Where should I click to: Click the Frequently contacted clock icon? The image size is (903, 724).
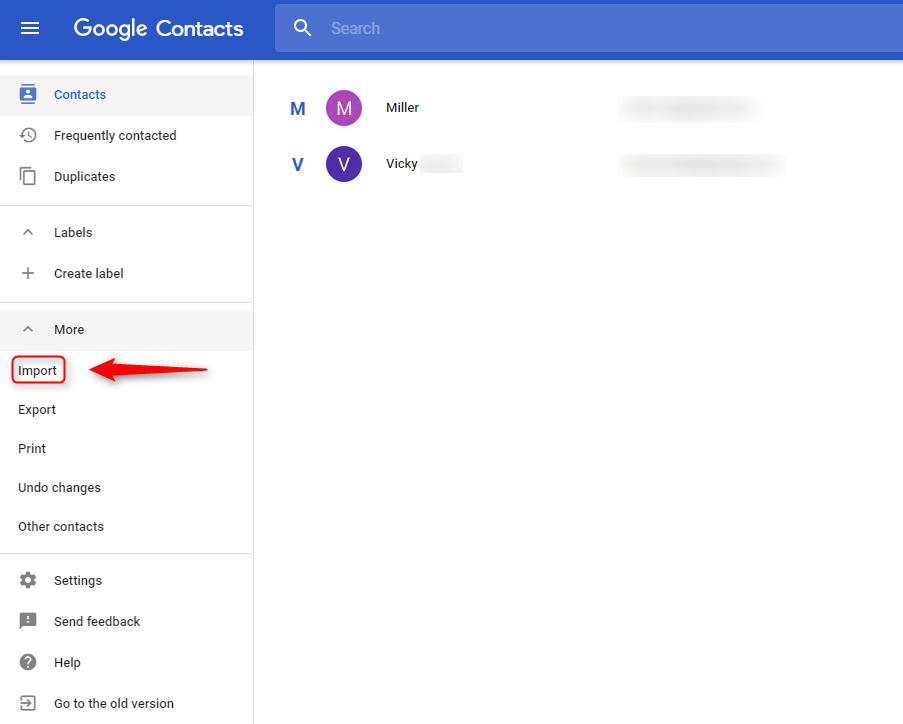[x=28, y=135]
